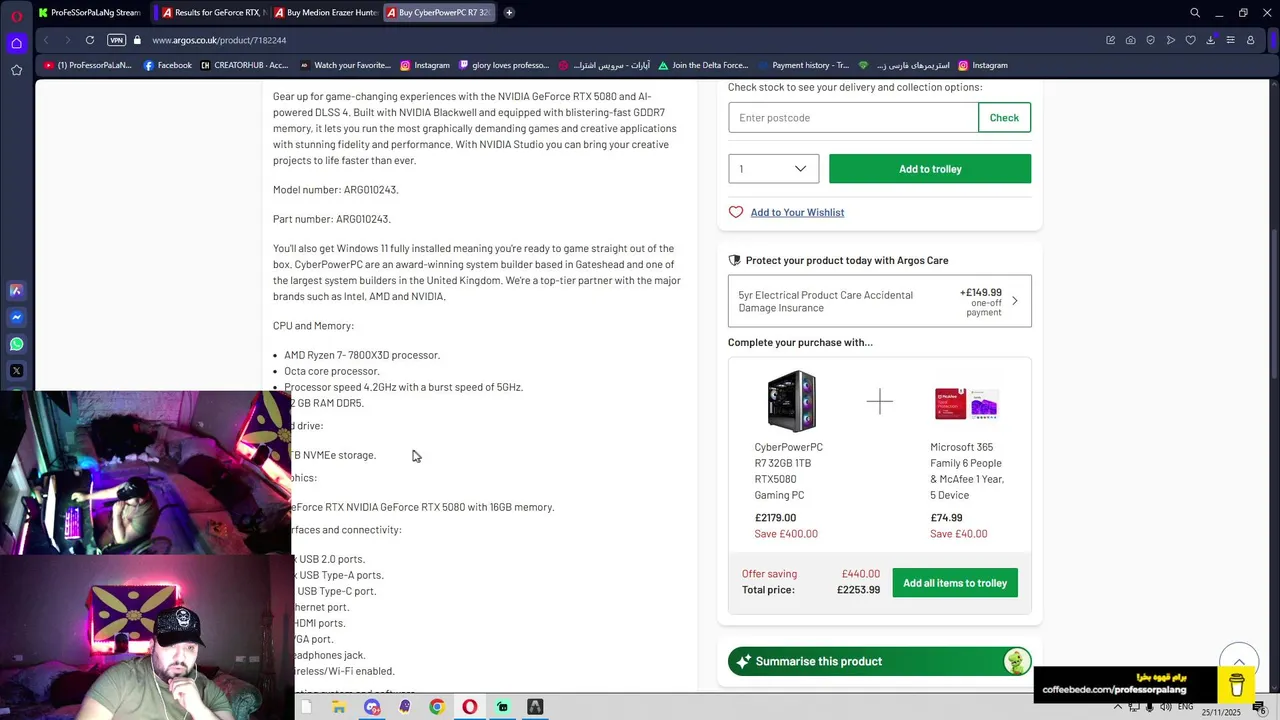Open a new tab with plus button
Screen dimensions: 1280x720
(509, 13)
